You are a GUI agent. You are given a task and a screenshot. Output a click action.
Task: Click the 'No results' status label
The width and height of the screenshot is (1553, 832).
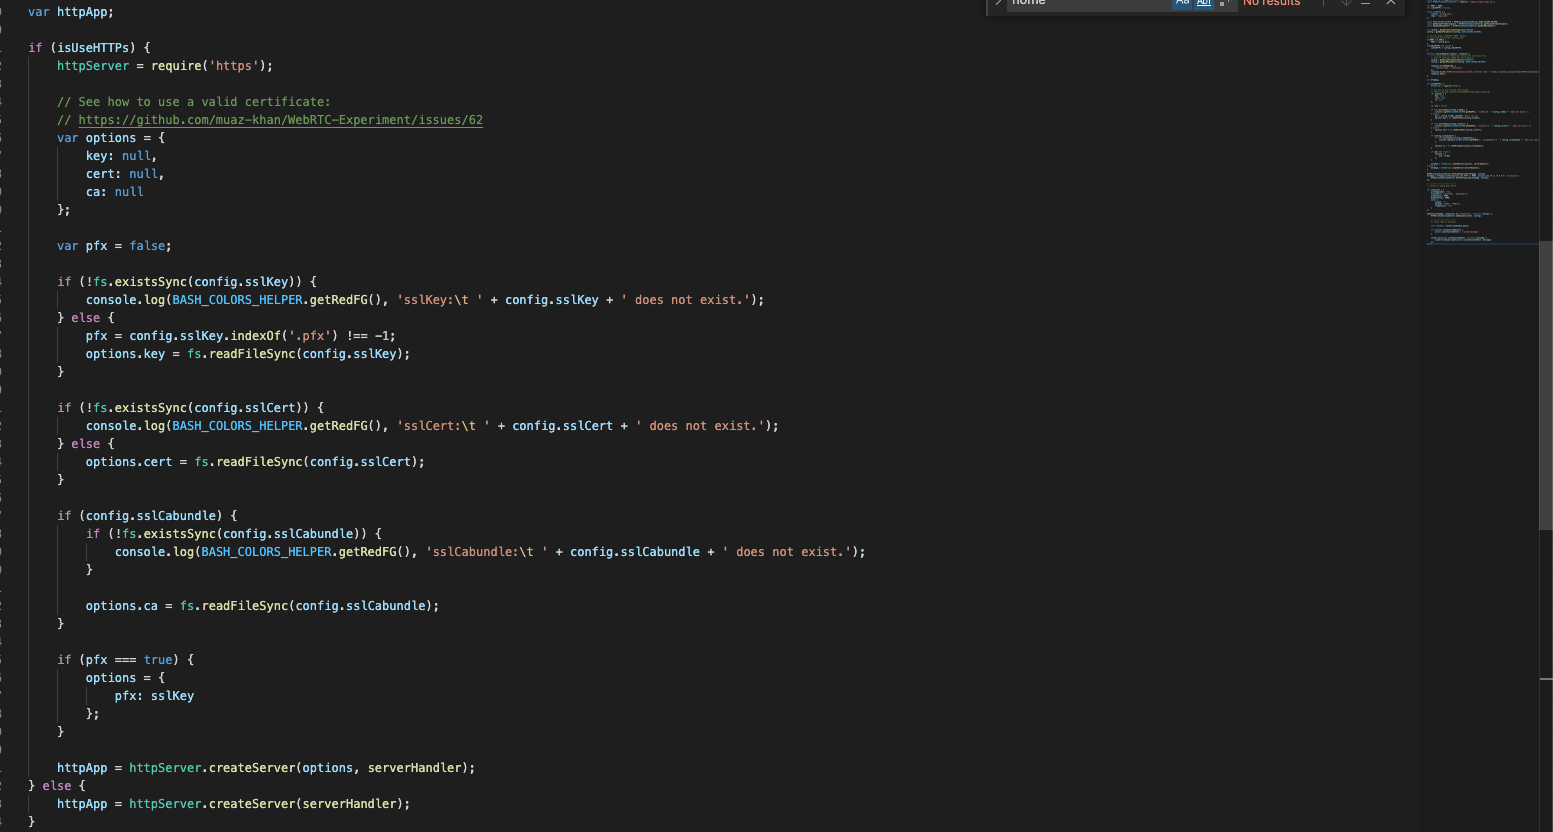click(1272, 3)
